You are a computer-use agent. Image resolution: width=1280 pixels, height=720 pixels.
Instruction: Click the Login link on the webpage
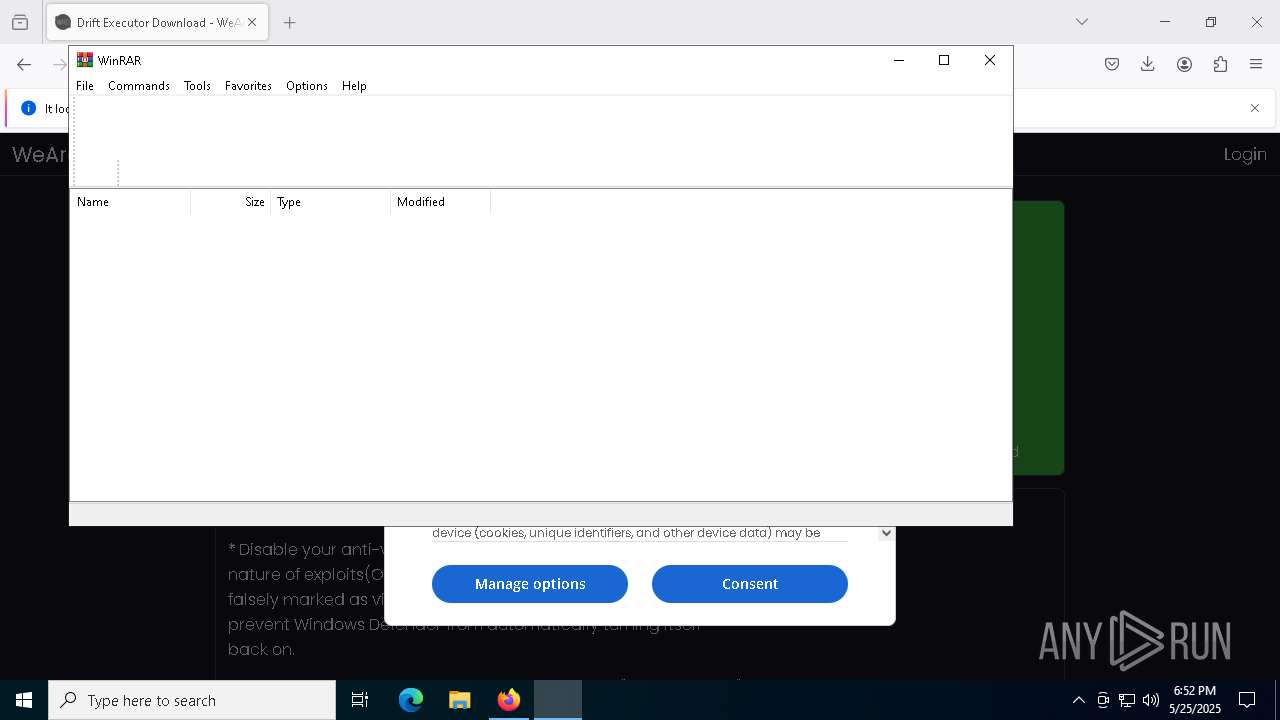coord(1245,154)
